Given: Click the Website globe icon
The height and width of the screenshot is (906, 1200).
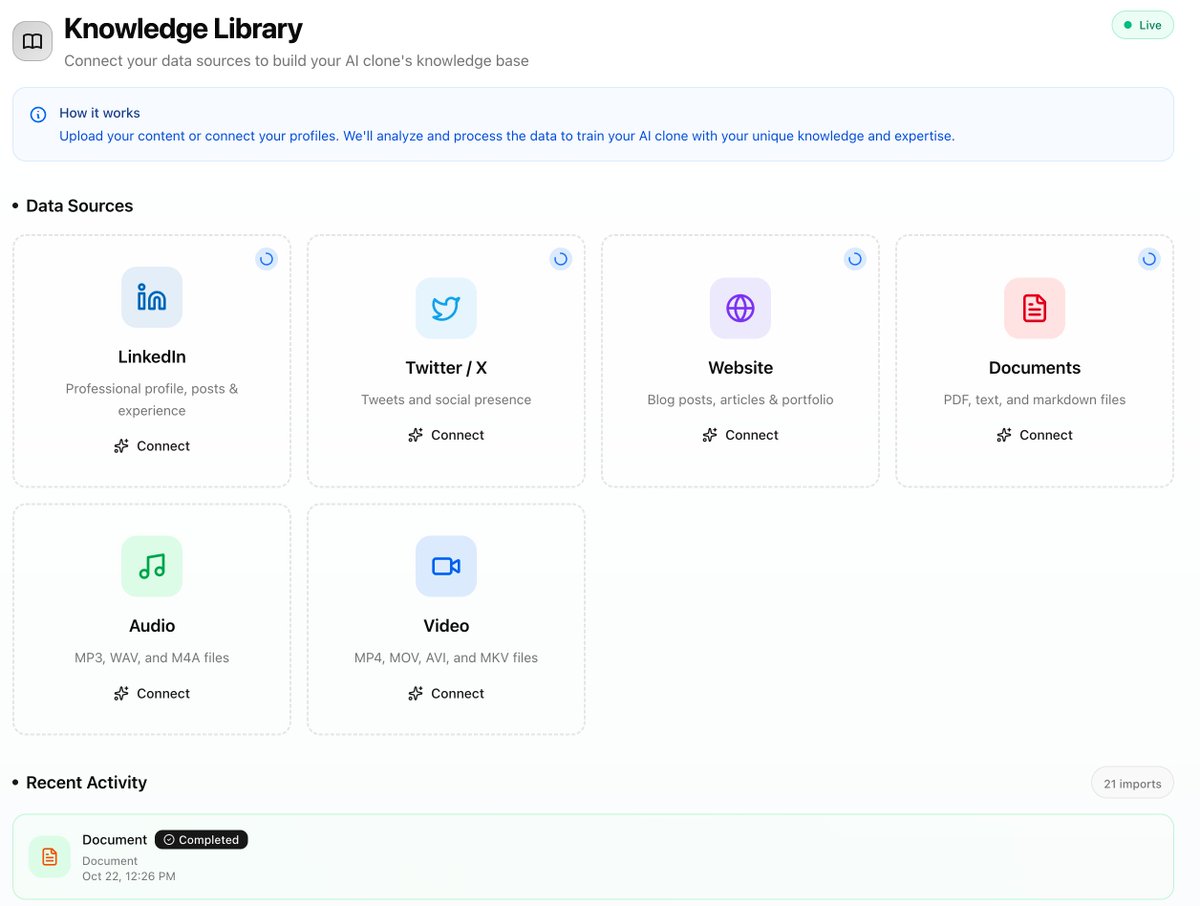Looking at the screenshot, I should point(740,308).
